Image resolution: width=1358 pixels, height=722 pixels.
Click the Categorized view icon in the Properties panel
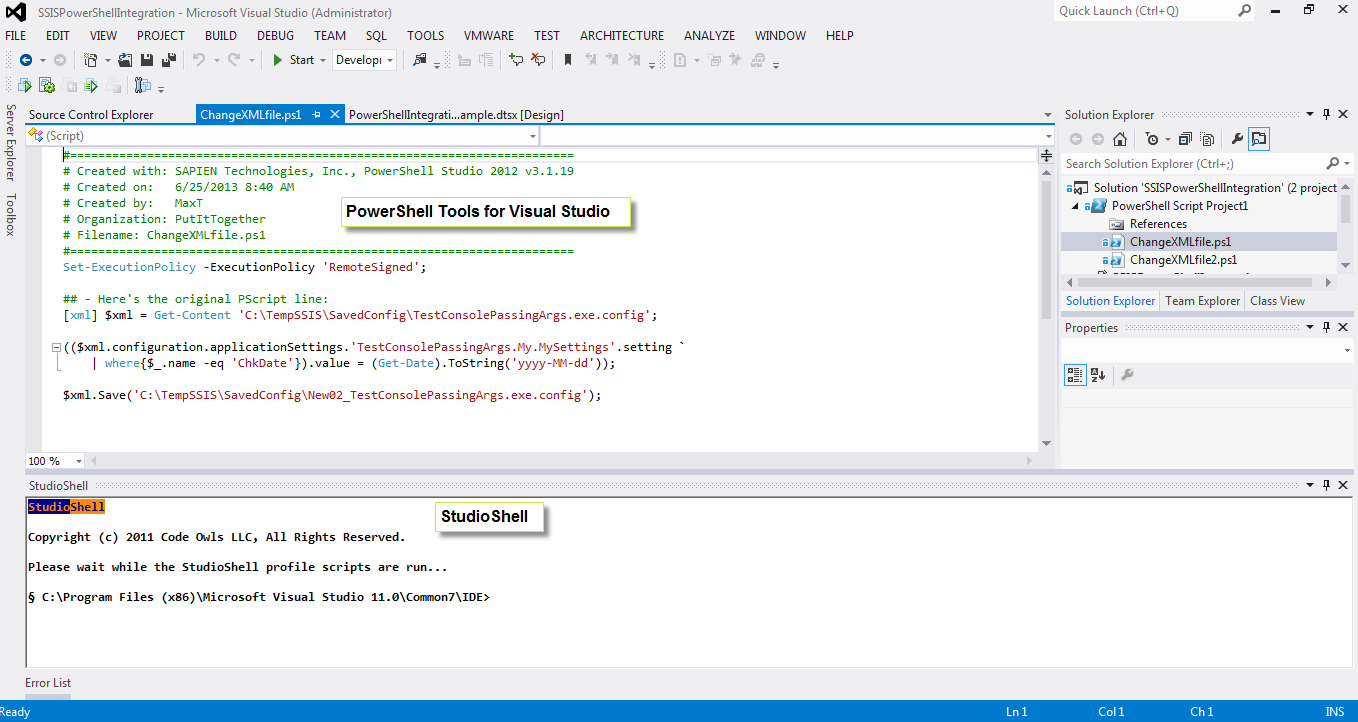1075,375
